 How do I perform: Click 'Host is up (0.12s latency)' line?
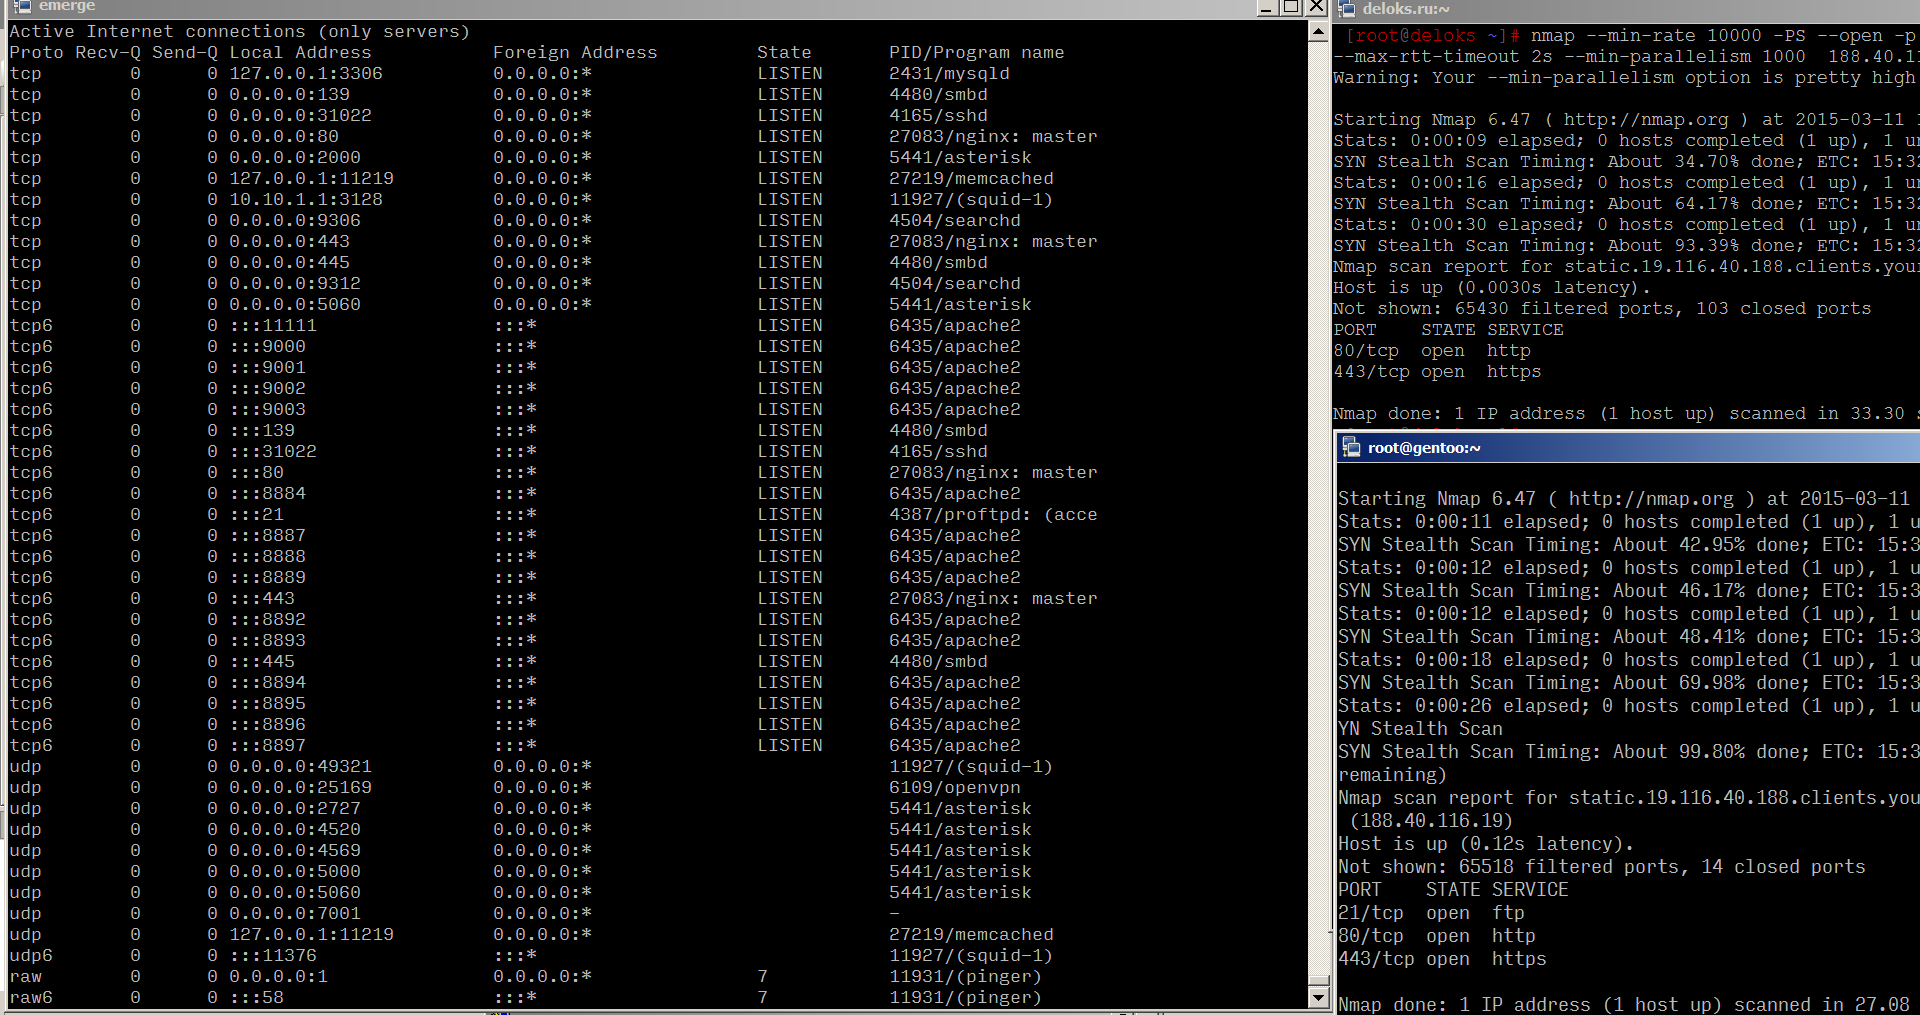coord(1486,843)
